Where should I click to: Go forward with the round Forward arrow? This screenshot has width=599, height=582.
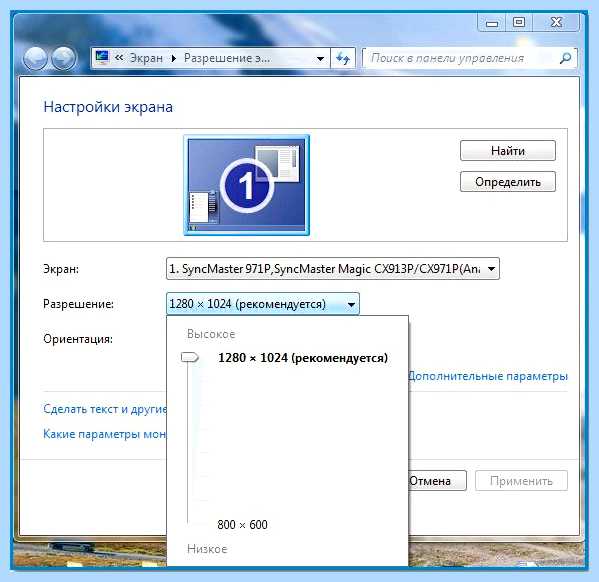[x=63, y=58]
